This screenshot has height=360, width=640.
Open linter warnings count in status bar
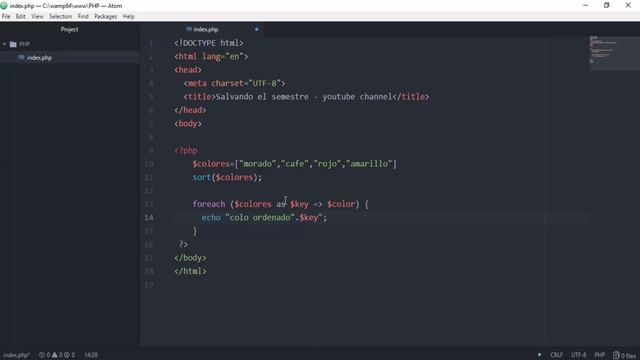57,355
